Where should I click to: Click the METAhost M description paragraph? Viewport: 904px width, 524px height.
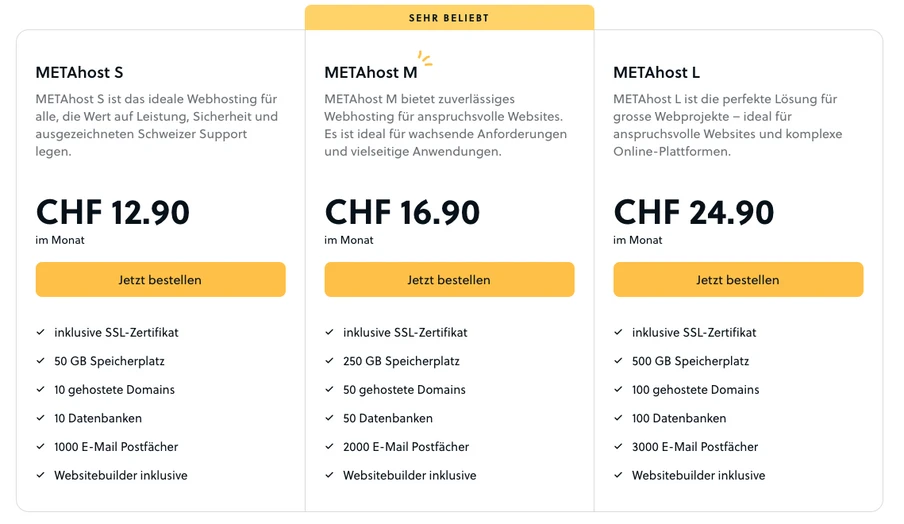point(446,125)
